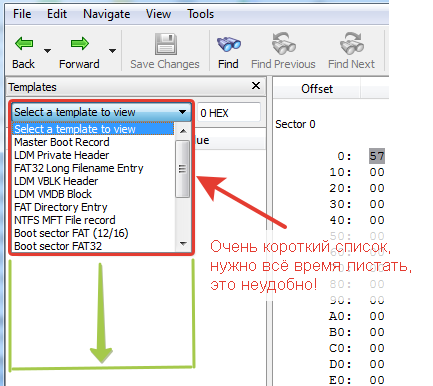Open the Navigate menu

pos(107,14)
